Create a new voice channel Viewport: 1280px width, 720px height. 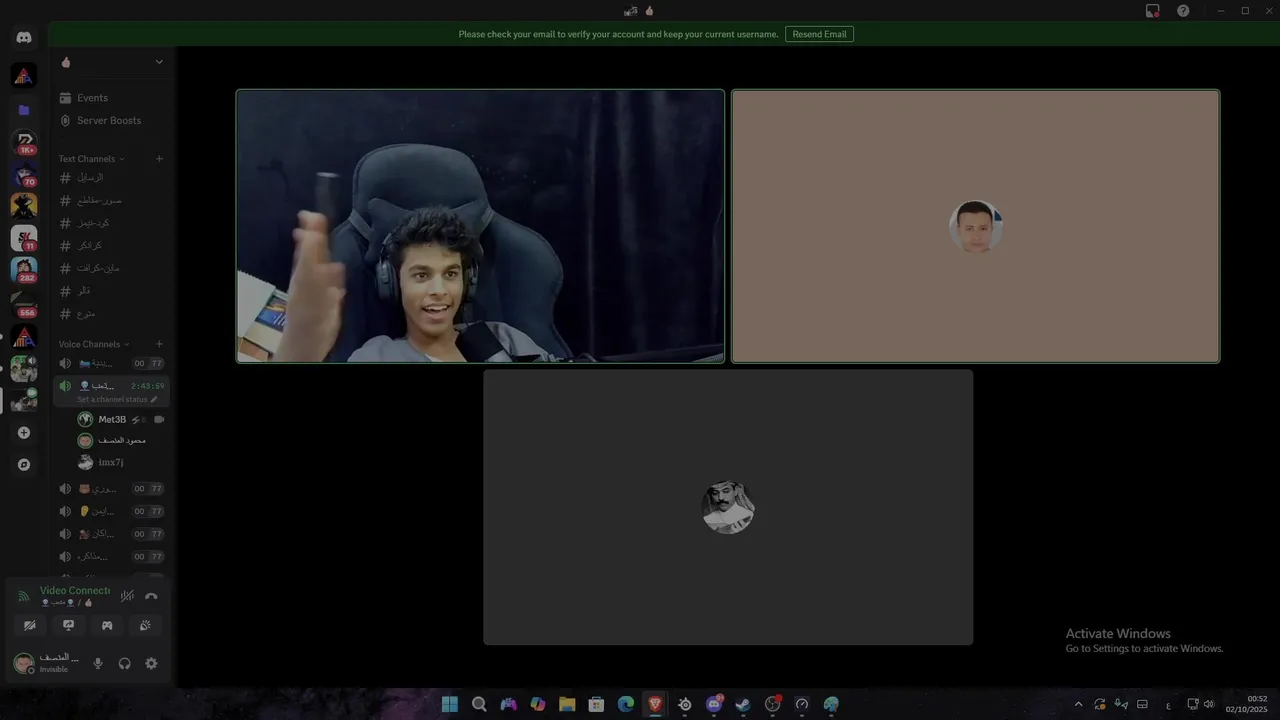pos(159,344)
